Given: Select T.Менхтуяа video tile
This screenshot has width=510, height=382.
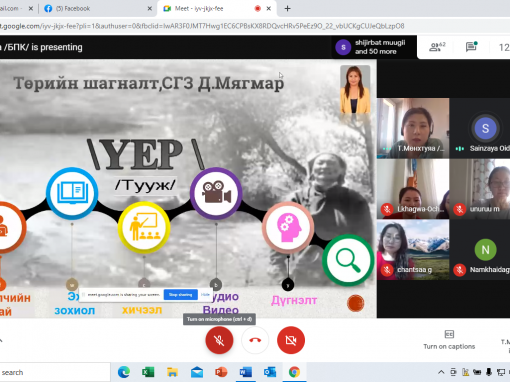Looking at the screenshot, I should click(413, 128).
